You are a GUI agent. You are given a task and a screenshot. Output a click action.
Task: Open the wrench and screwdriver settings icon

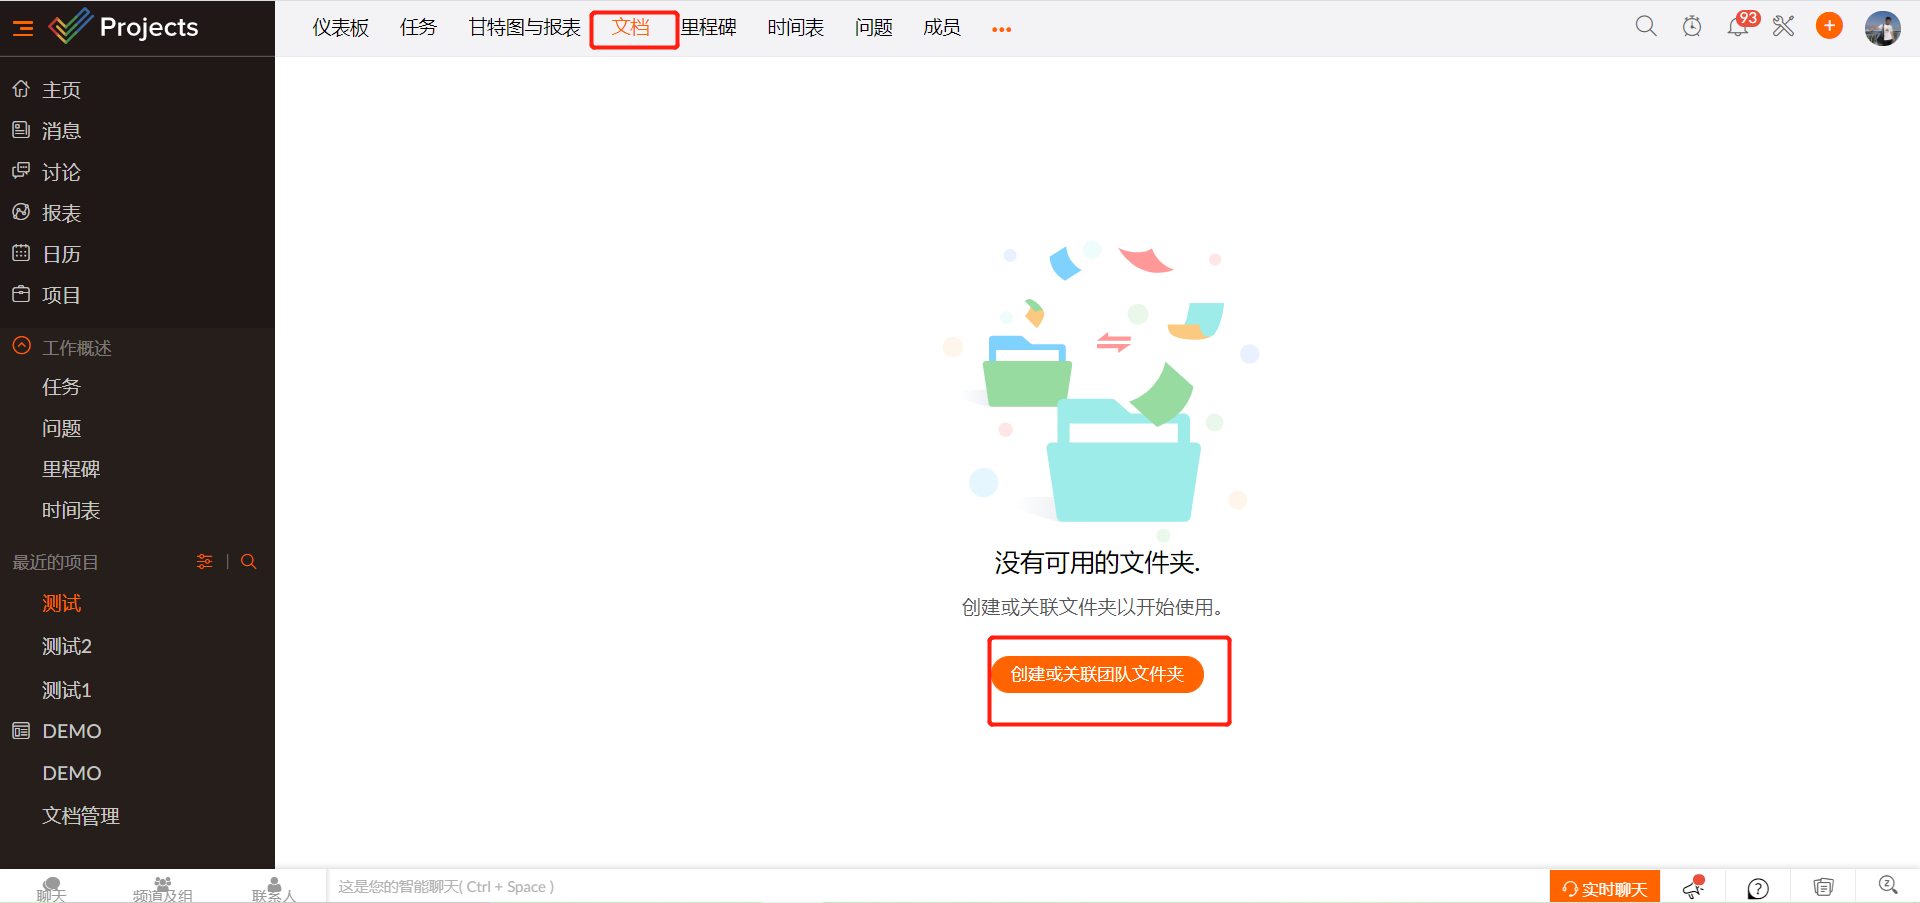(1783, 27)
